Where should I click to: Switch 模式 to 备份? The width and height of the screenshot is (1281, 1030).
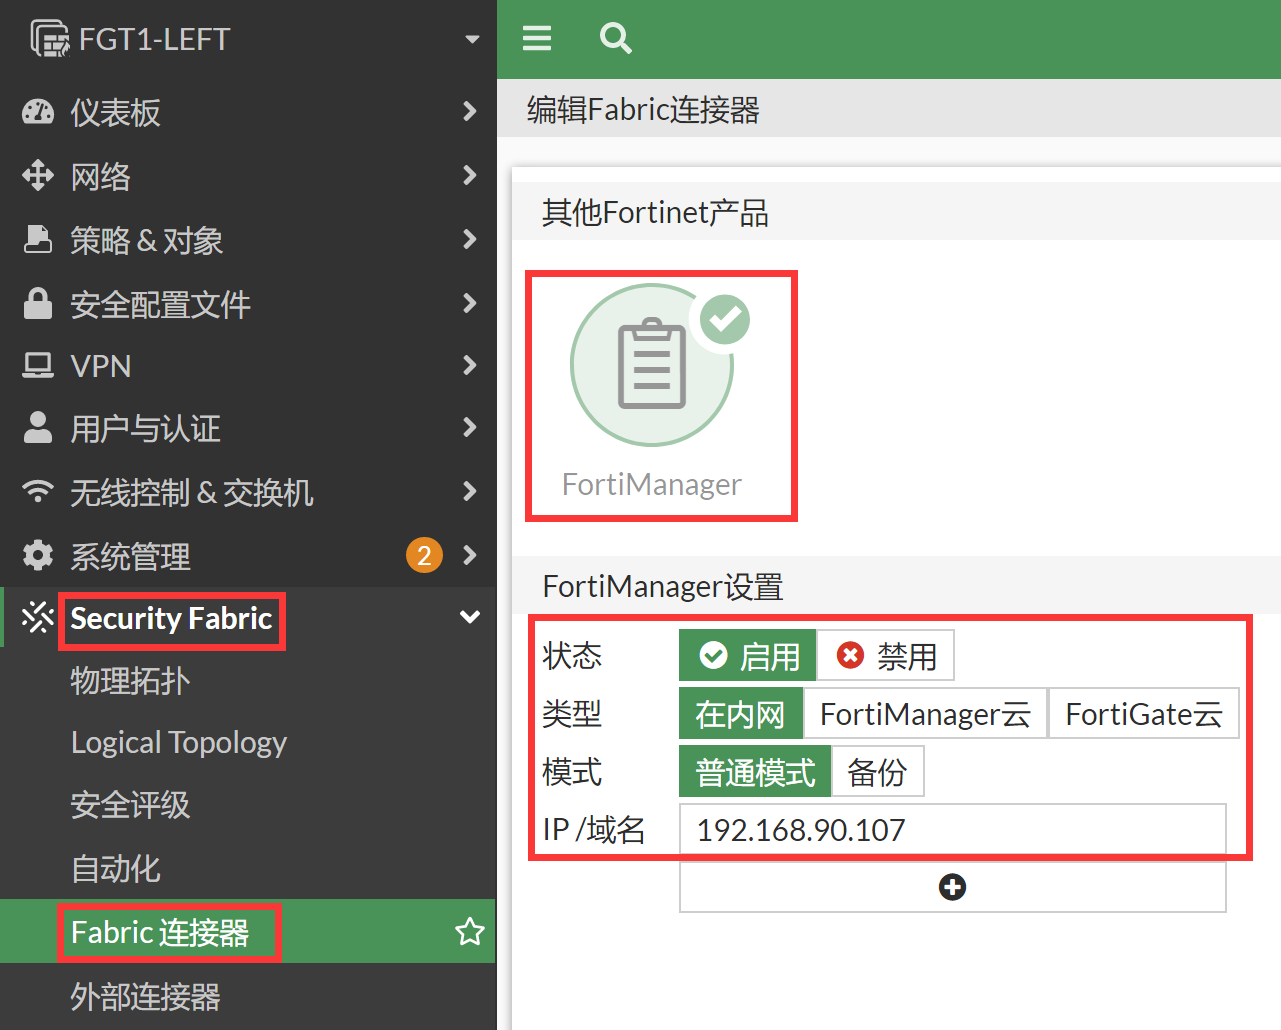(x=877, y=772)
